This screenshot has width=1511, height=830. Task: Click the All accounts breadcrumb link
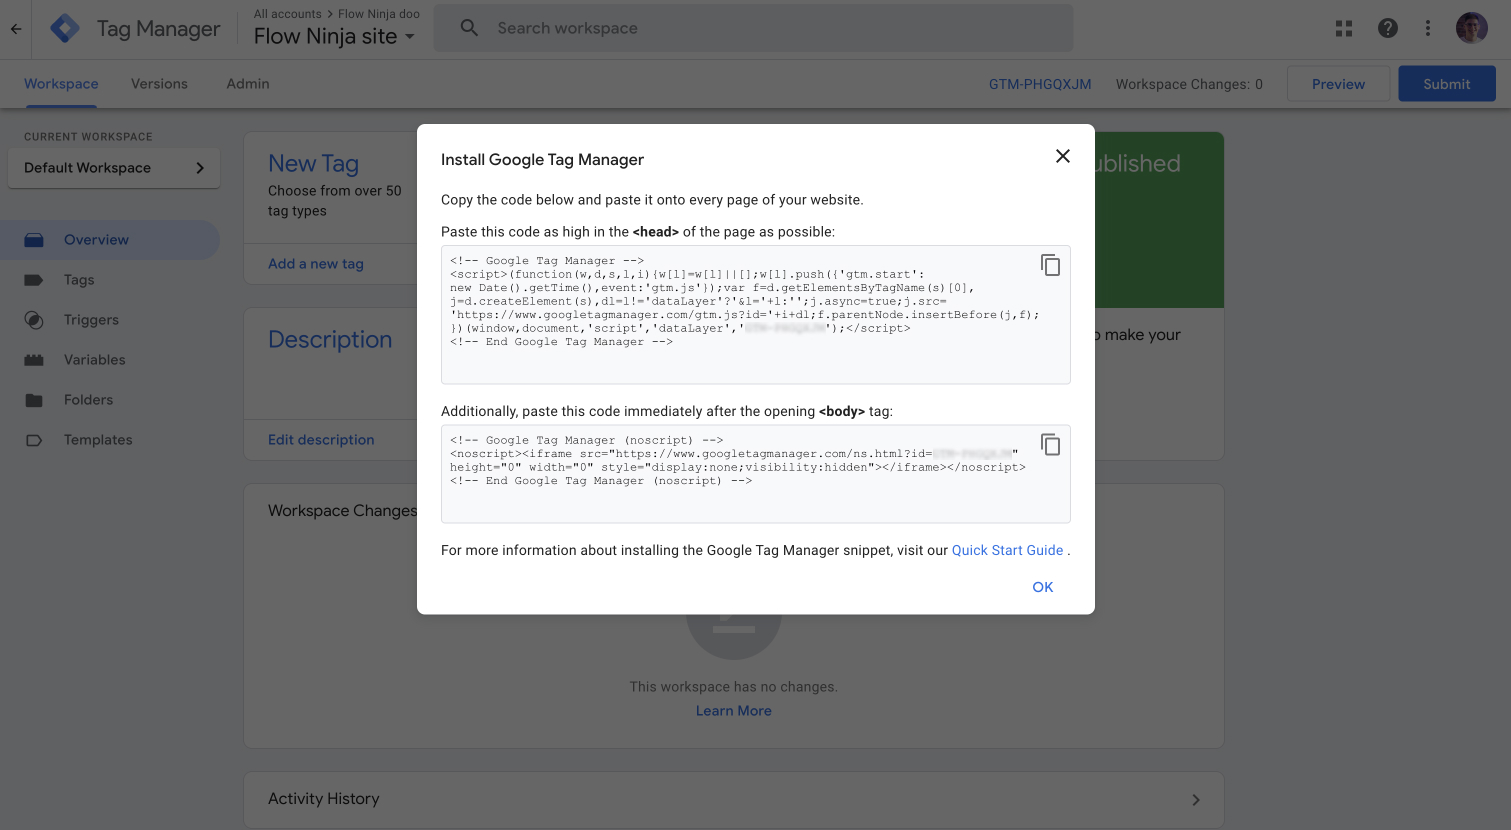coord(288,14)
